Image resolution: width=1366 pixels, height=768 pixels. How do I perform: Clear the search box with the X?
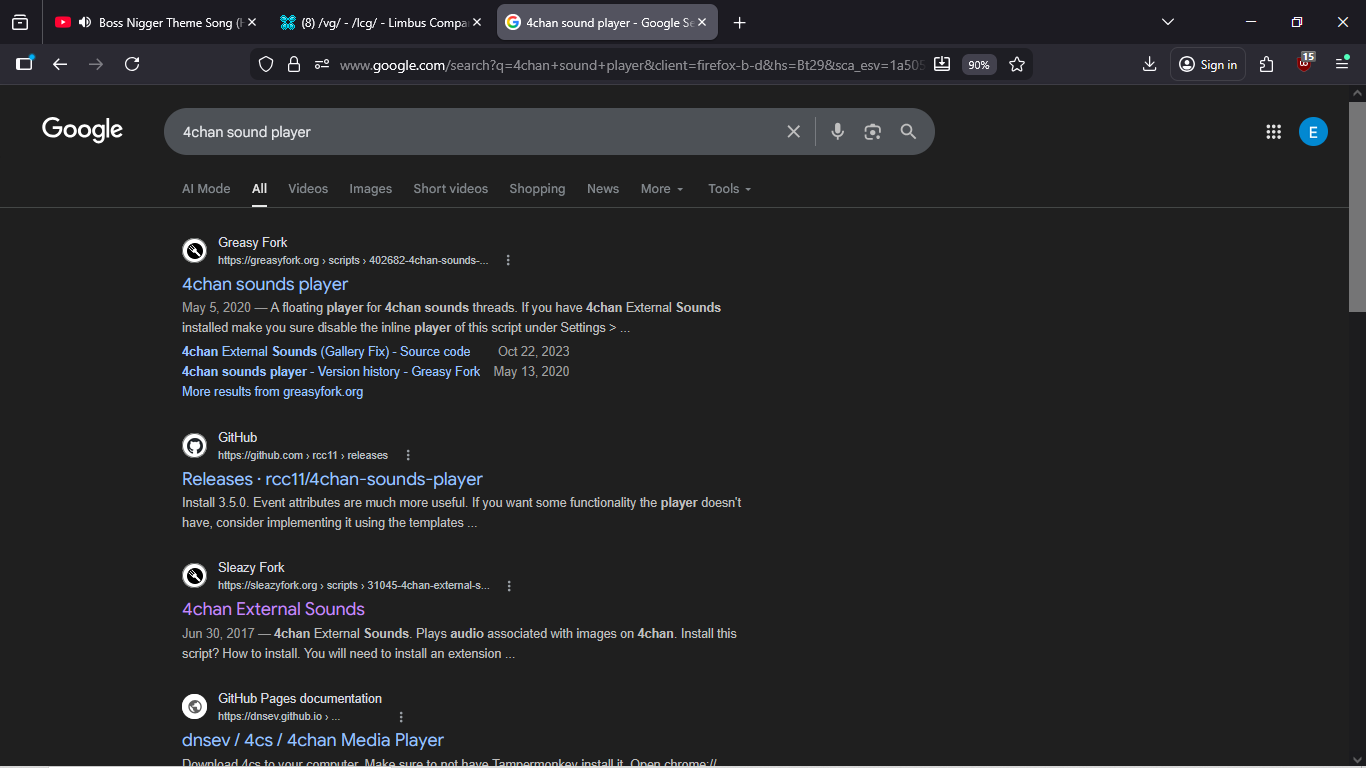pos(794,131)
